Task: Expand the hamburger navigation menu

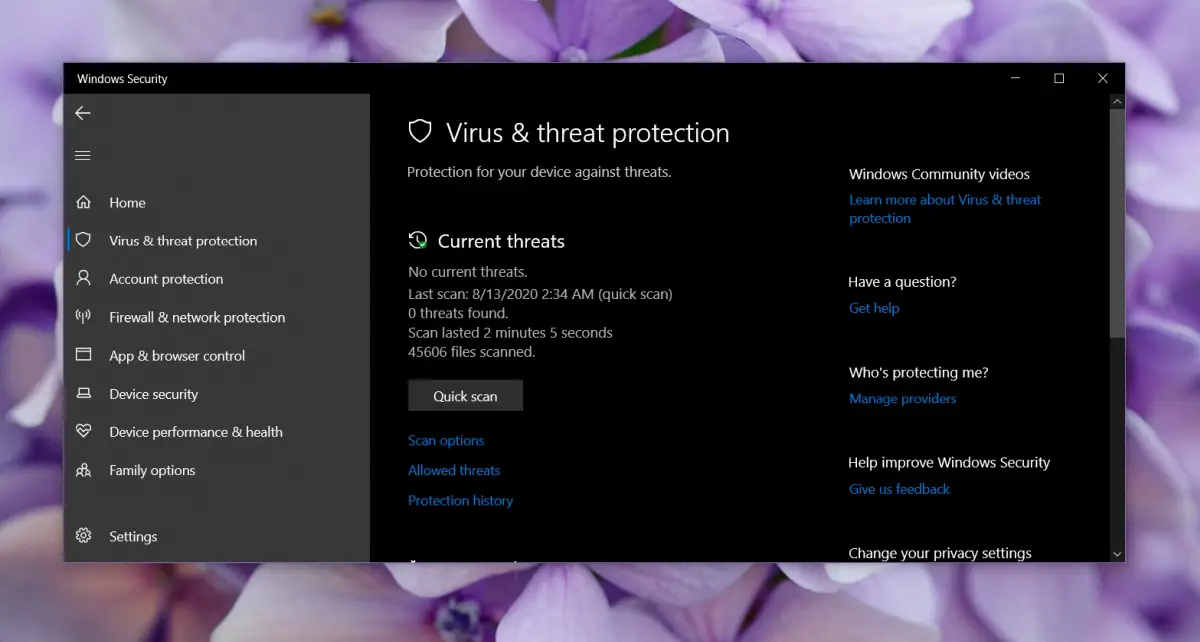Action: (x=83, y=155)
